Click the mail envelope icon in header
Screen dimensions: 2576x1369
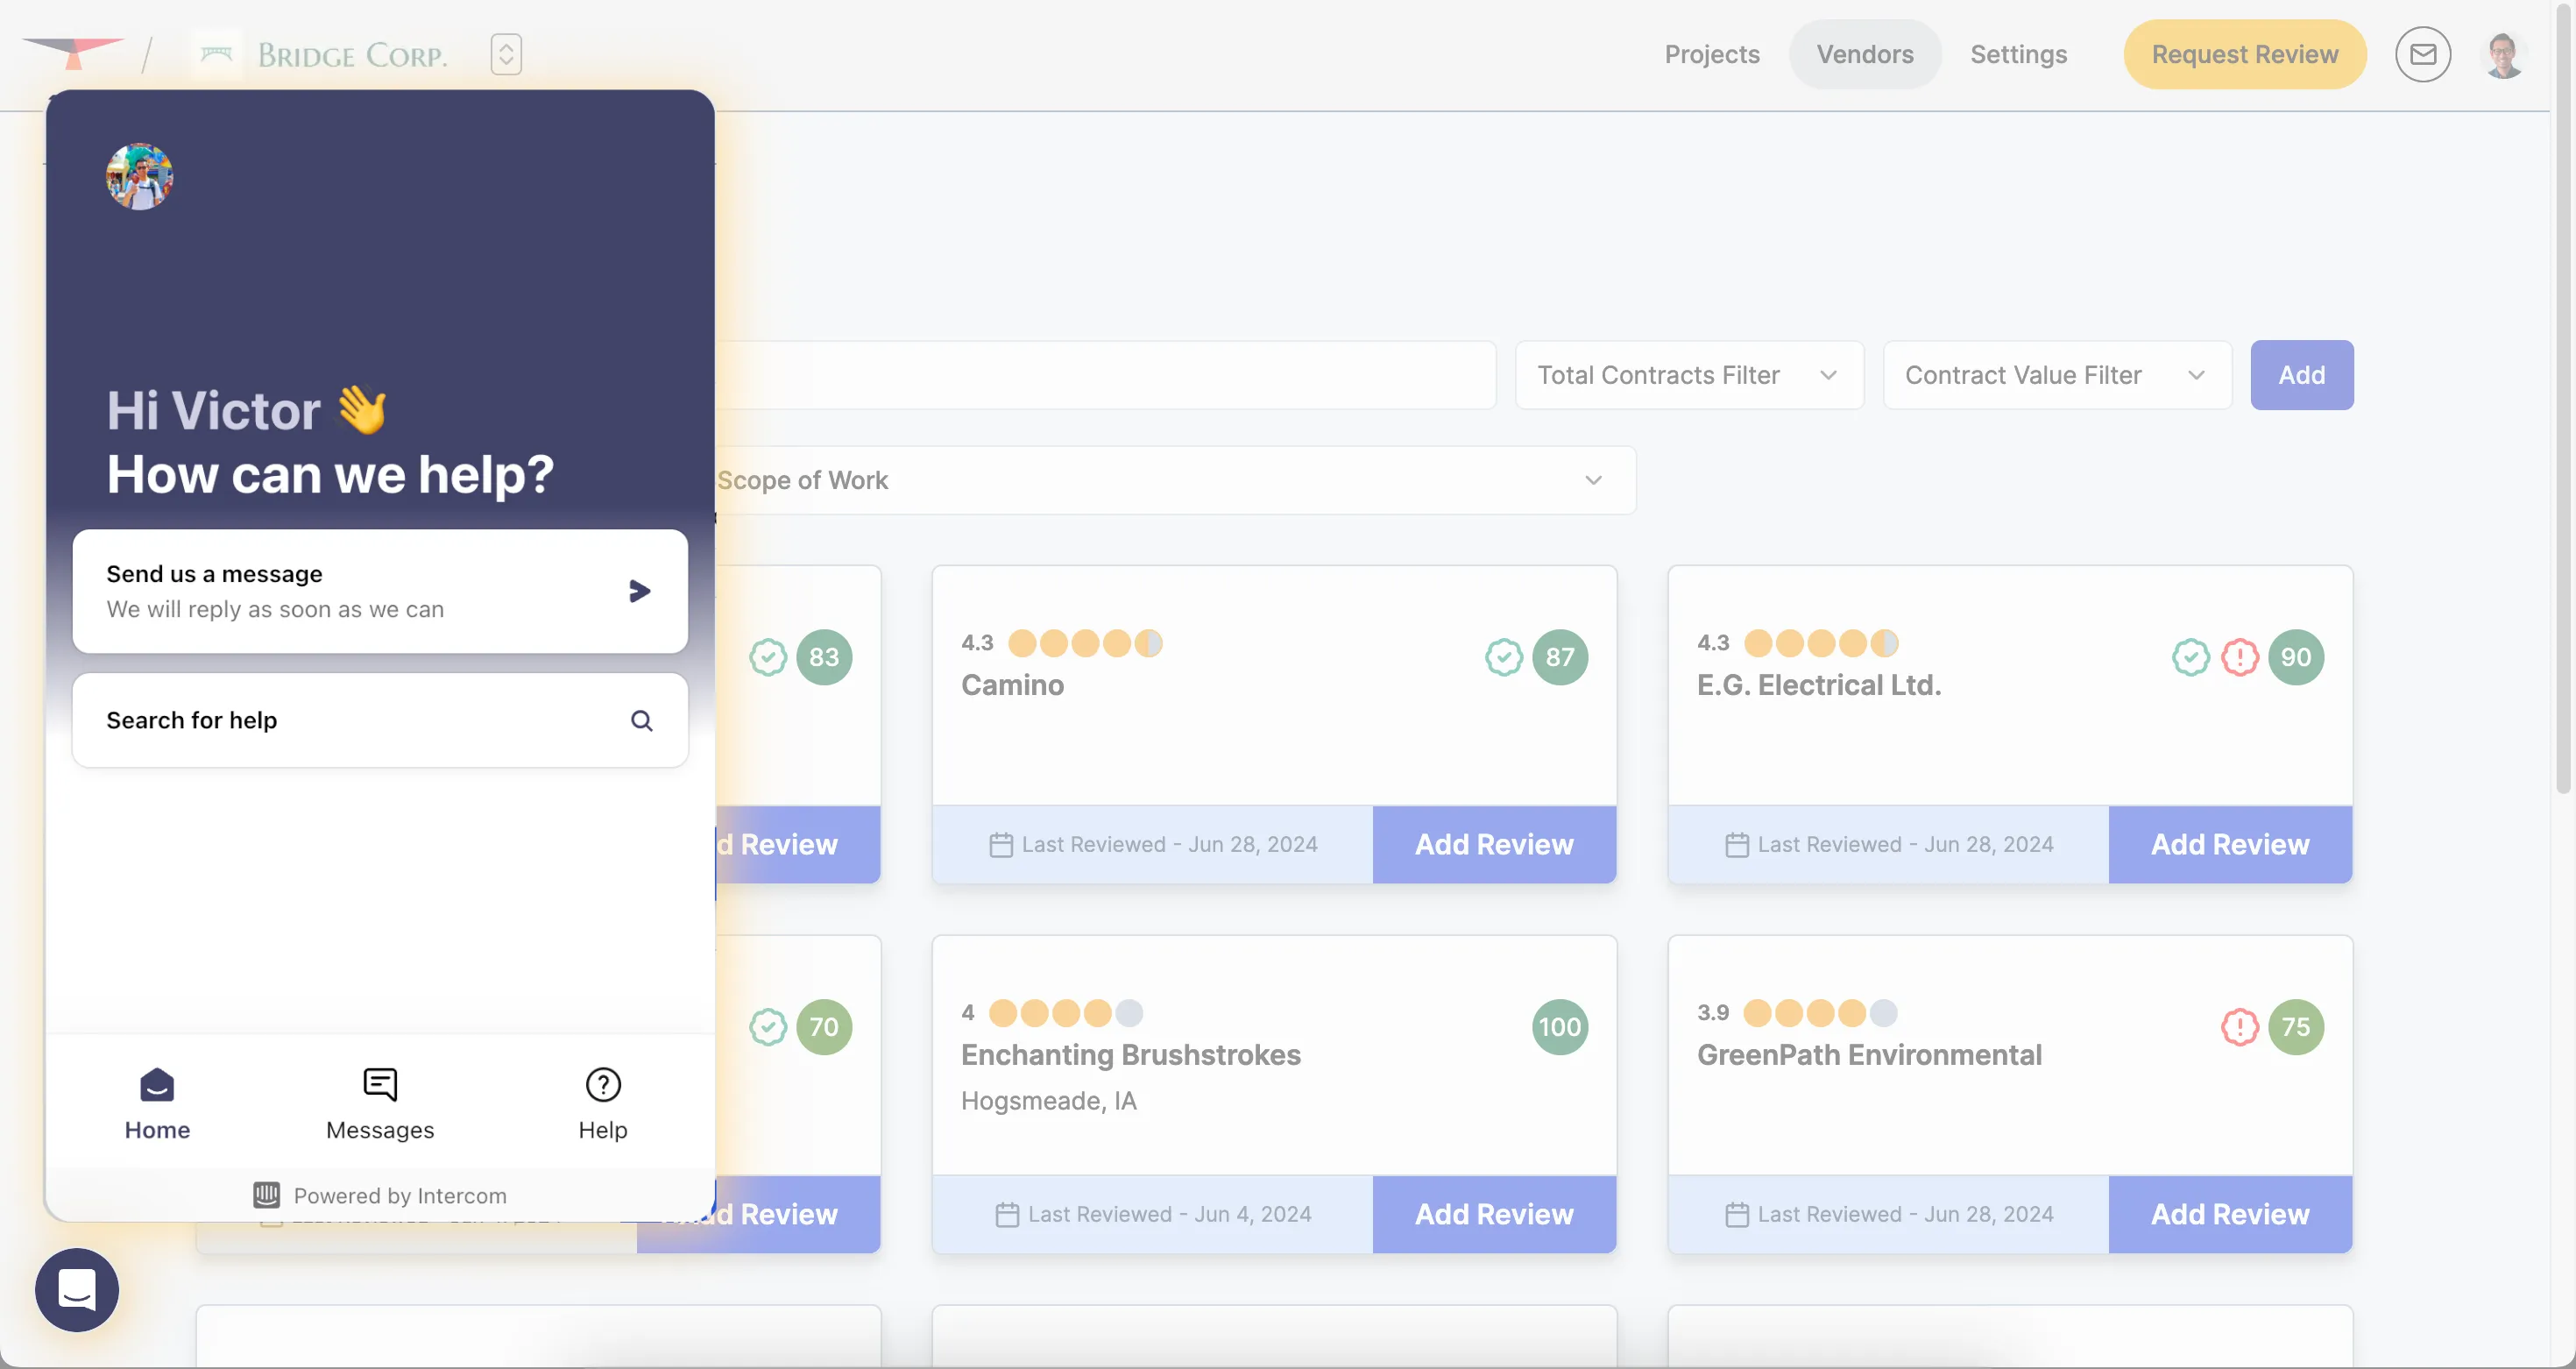pos(2421,54)
